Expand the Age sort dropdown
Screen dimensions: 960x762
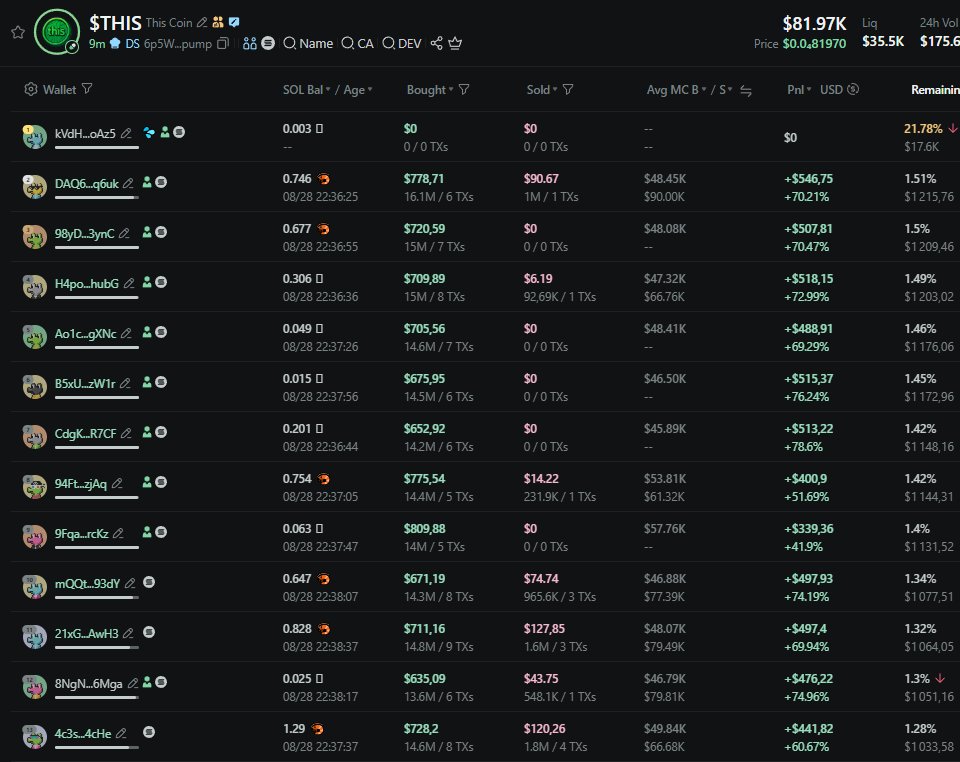coord(370,90)
